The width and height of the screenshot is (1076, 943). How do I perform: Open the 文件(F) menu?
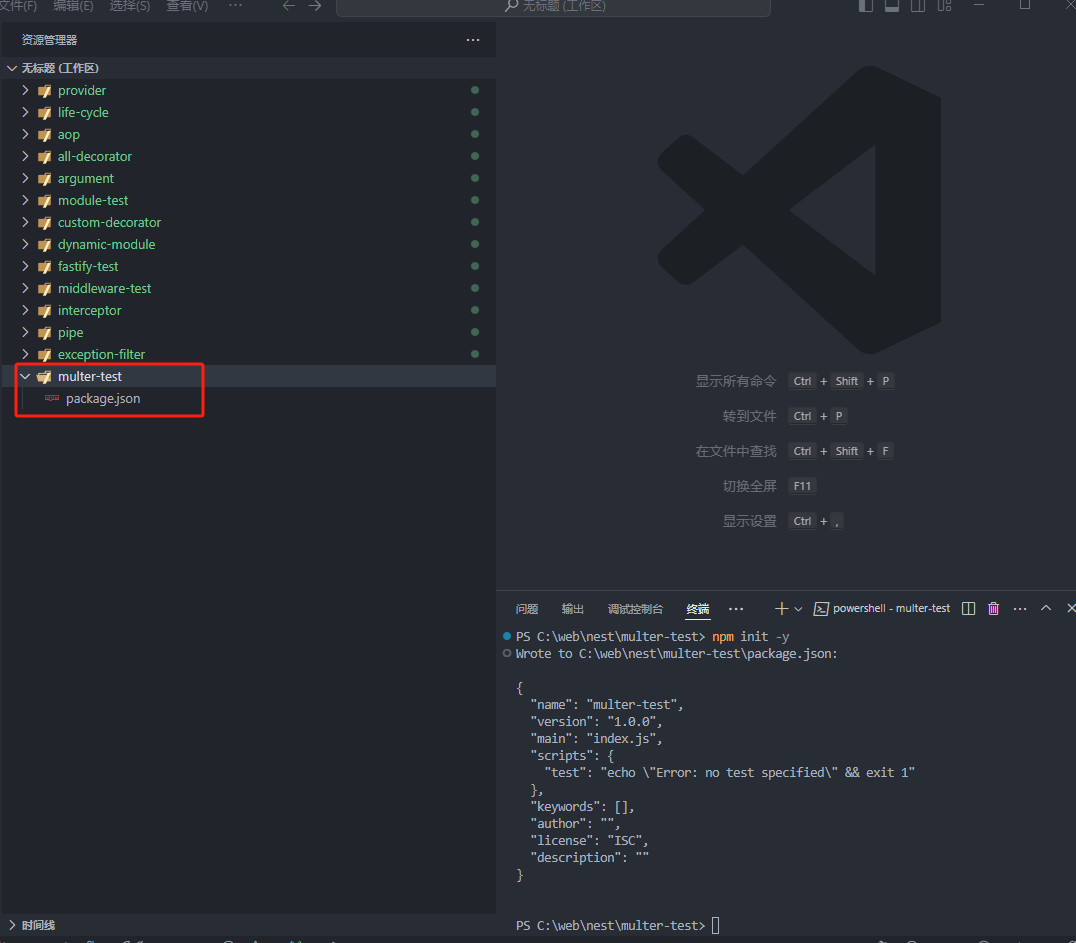(x=18, y=6)
